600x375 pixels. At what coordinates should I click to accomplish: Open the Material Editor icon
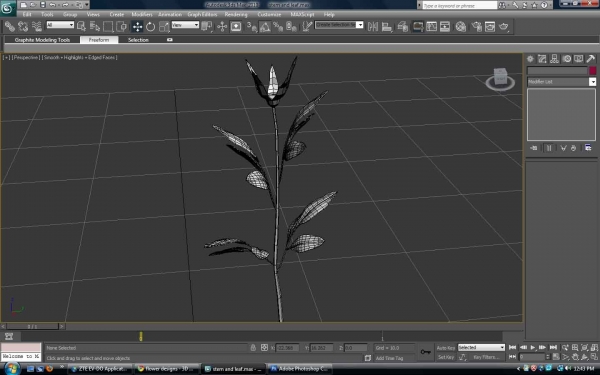tap(461, 26)
